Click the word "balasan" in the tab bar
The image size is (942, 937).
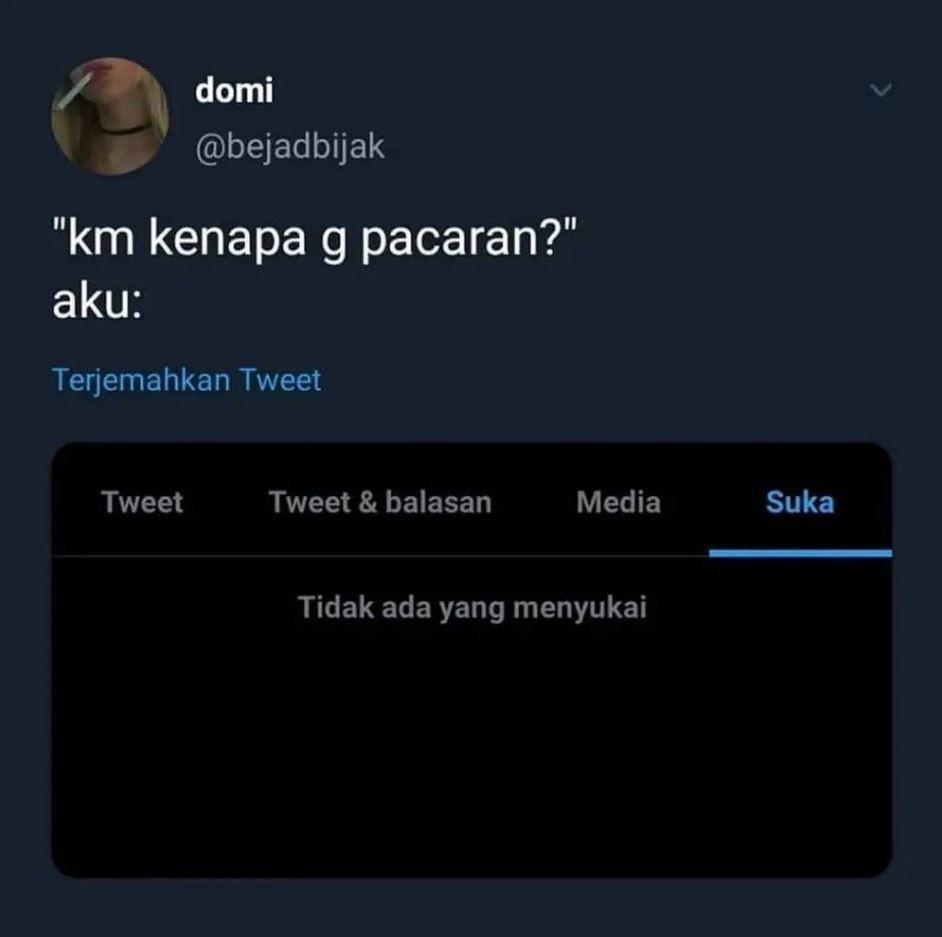[439, 502]
